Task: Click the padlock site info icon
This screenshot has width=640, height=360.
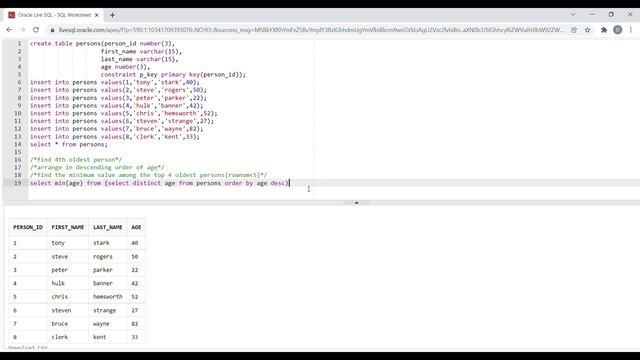Action: pyautogui.click(x=52, y=30)
